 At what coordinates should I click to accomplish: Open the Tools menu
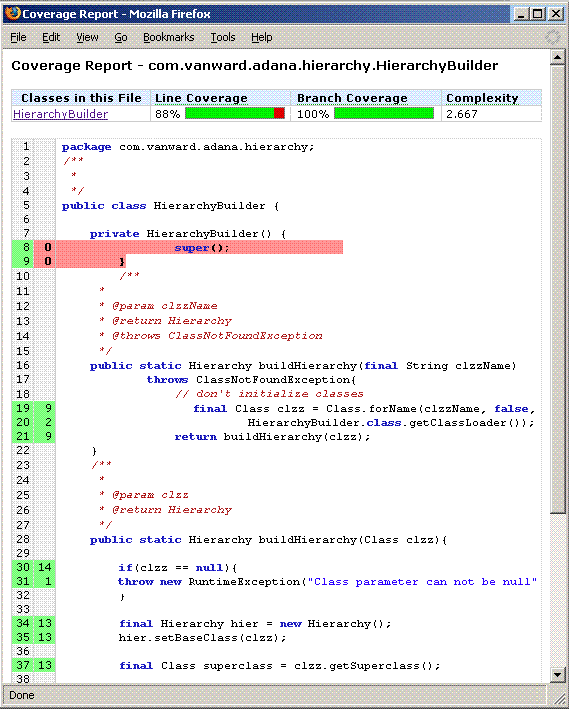pyautogui.click(x=223, y=37)
